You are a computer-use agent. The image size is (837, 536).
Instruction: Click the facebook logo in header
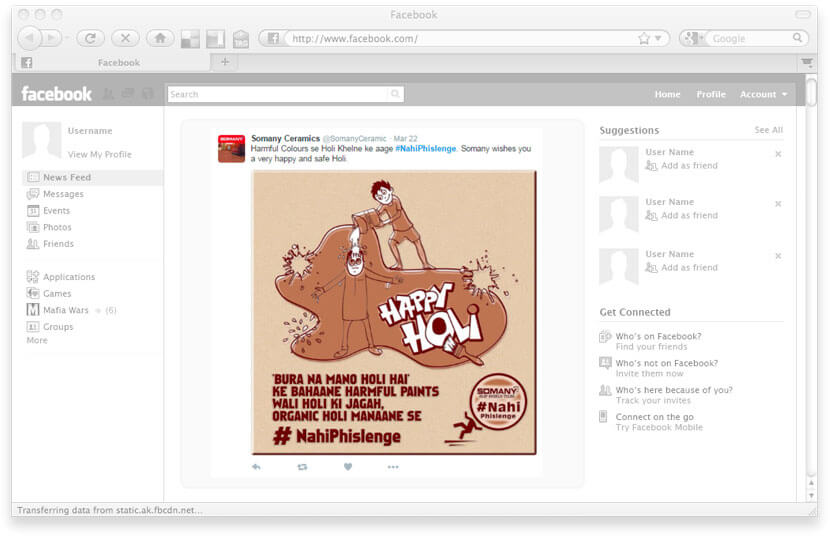tap(57, 94)
